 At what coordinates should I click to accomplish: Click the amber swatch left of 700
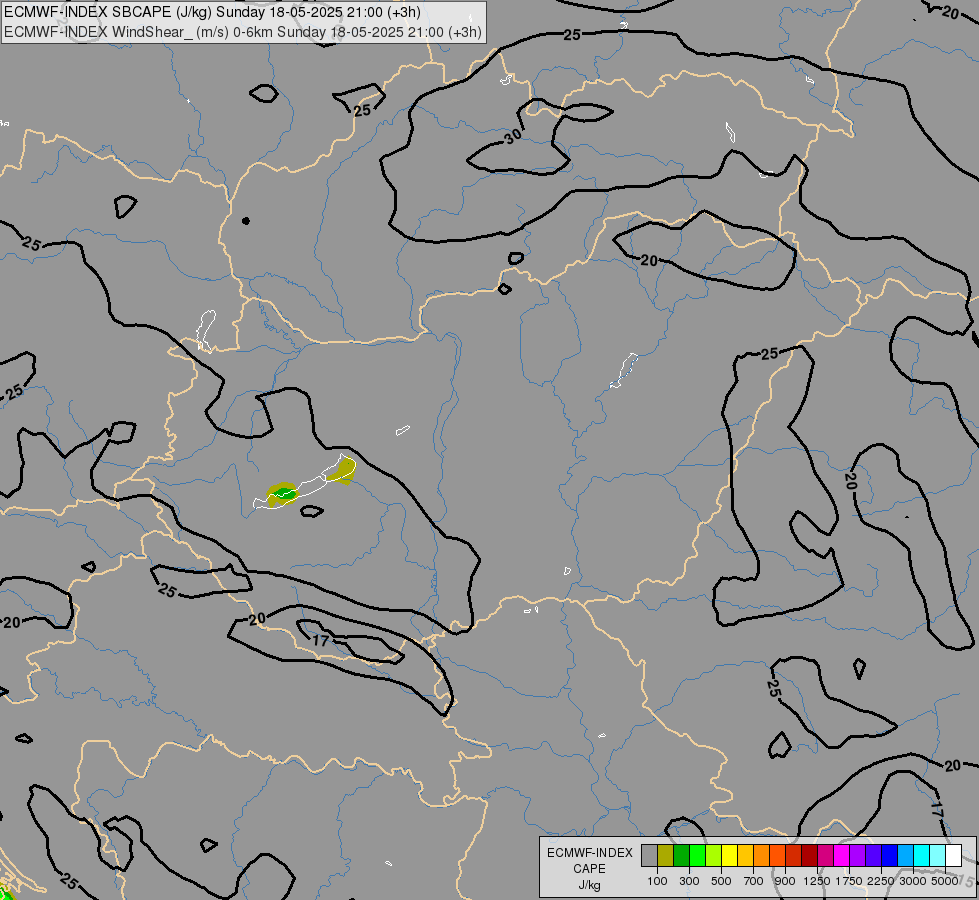coord(745,855)
